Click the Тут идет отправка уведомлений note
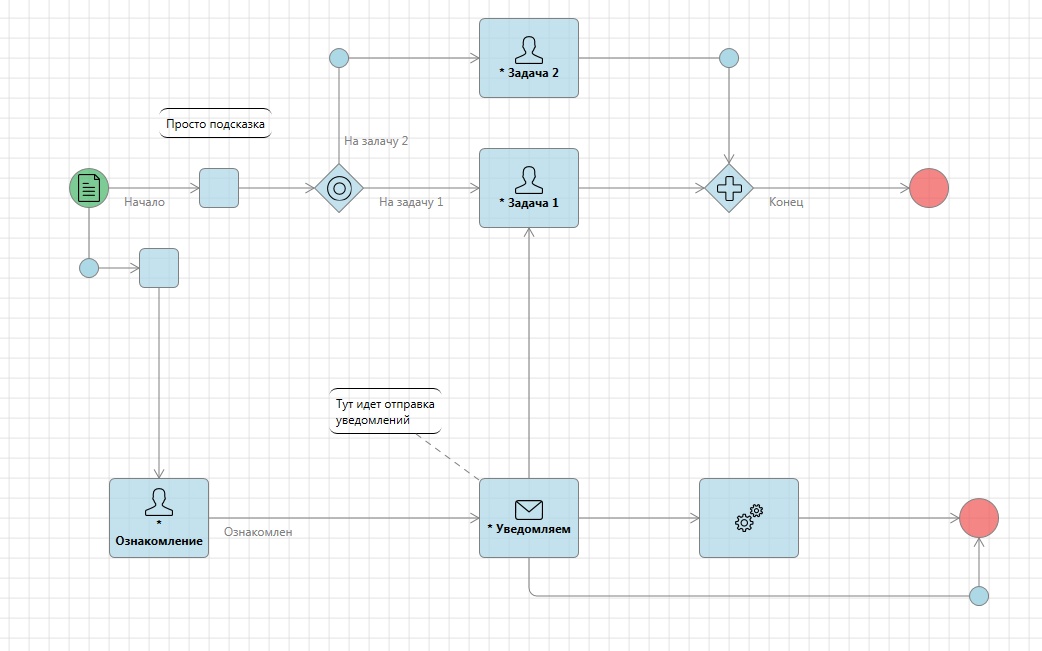 pyautogui.click(x=385, y=412)
